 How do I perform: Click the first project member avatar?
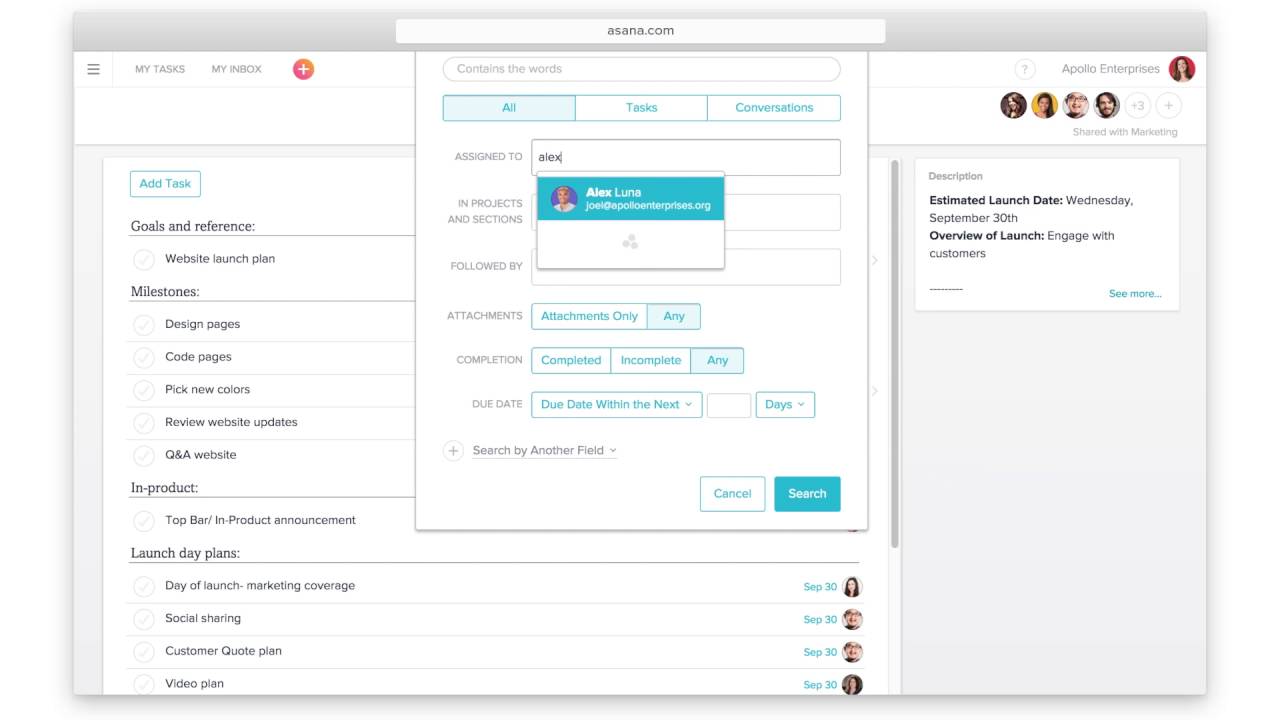point(1013,105)
